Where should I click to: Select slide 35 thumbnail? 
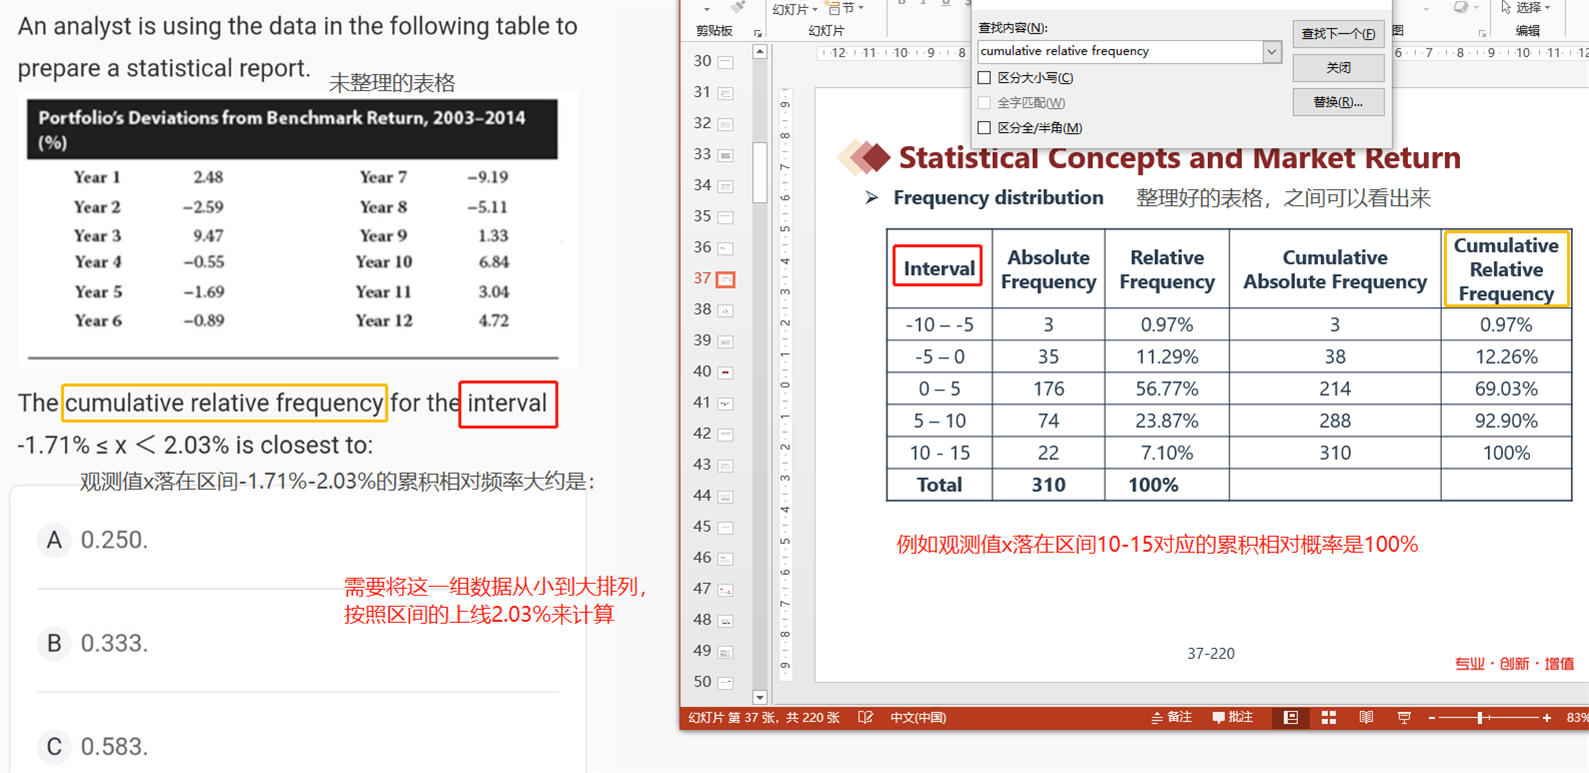click(x=726, y=217)
